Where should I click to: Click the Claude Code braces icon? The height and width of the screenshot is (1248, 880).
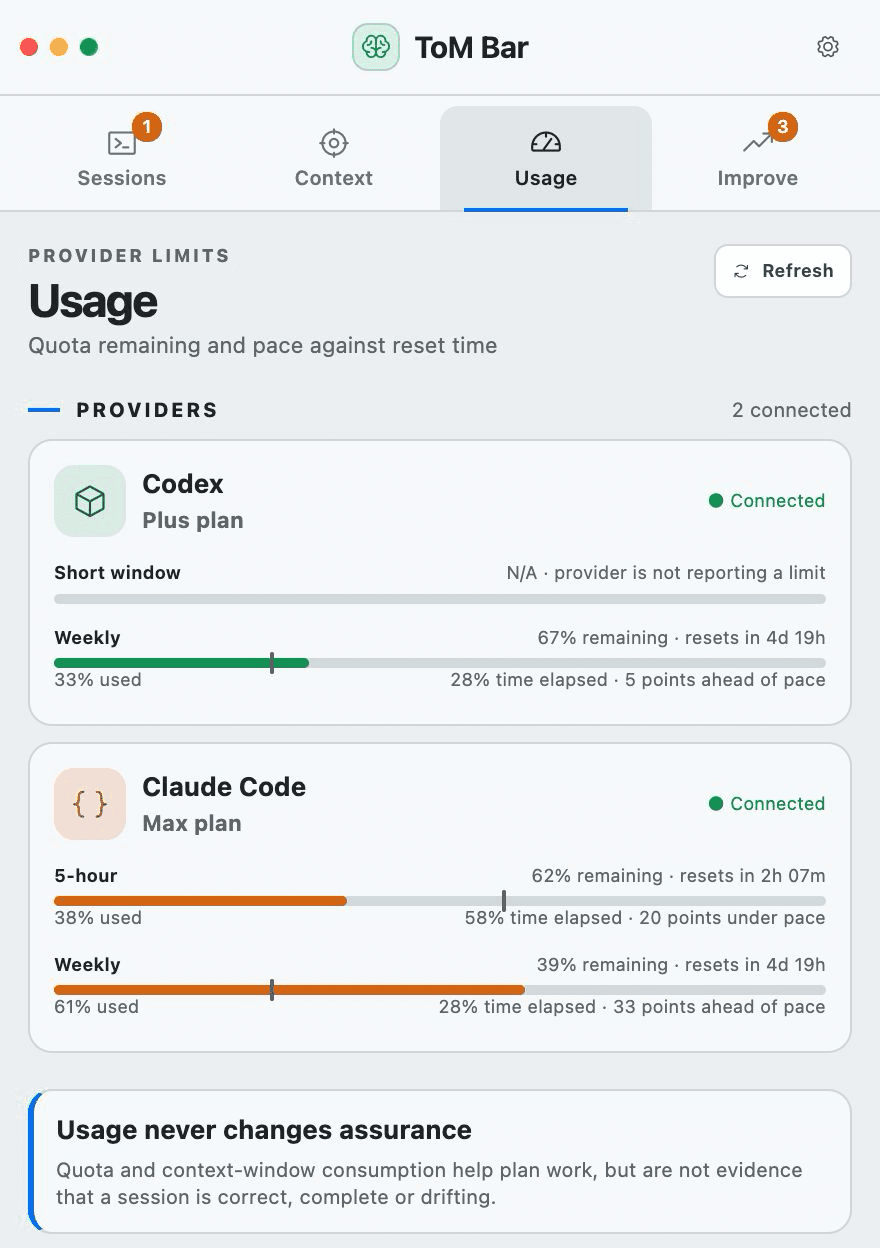pos(90,804)
